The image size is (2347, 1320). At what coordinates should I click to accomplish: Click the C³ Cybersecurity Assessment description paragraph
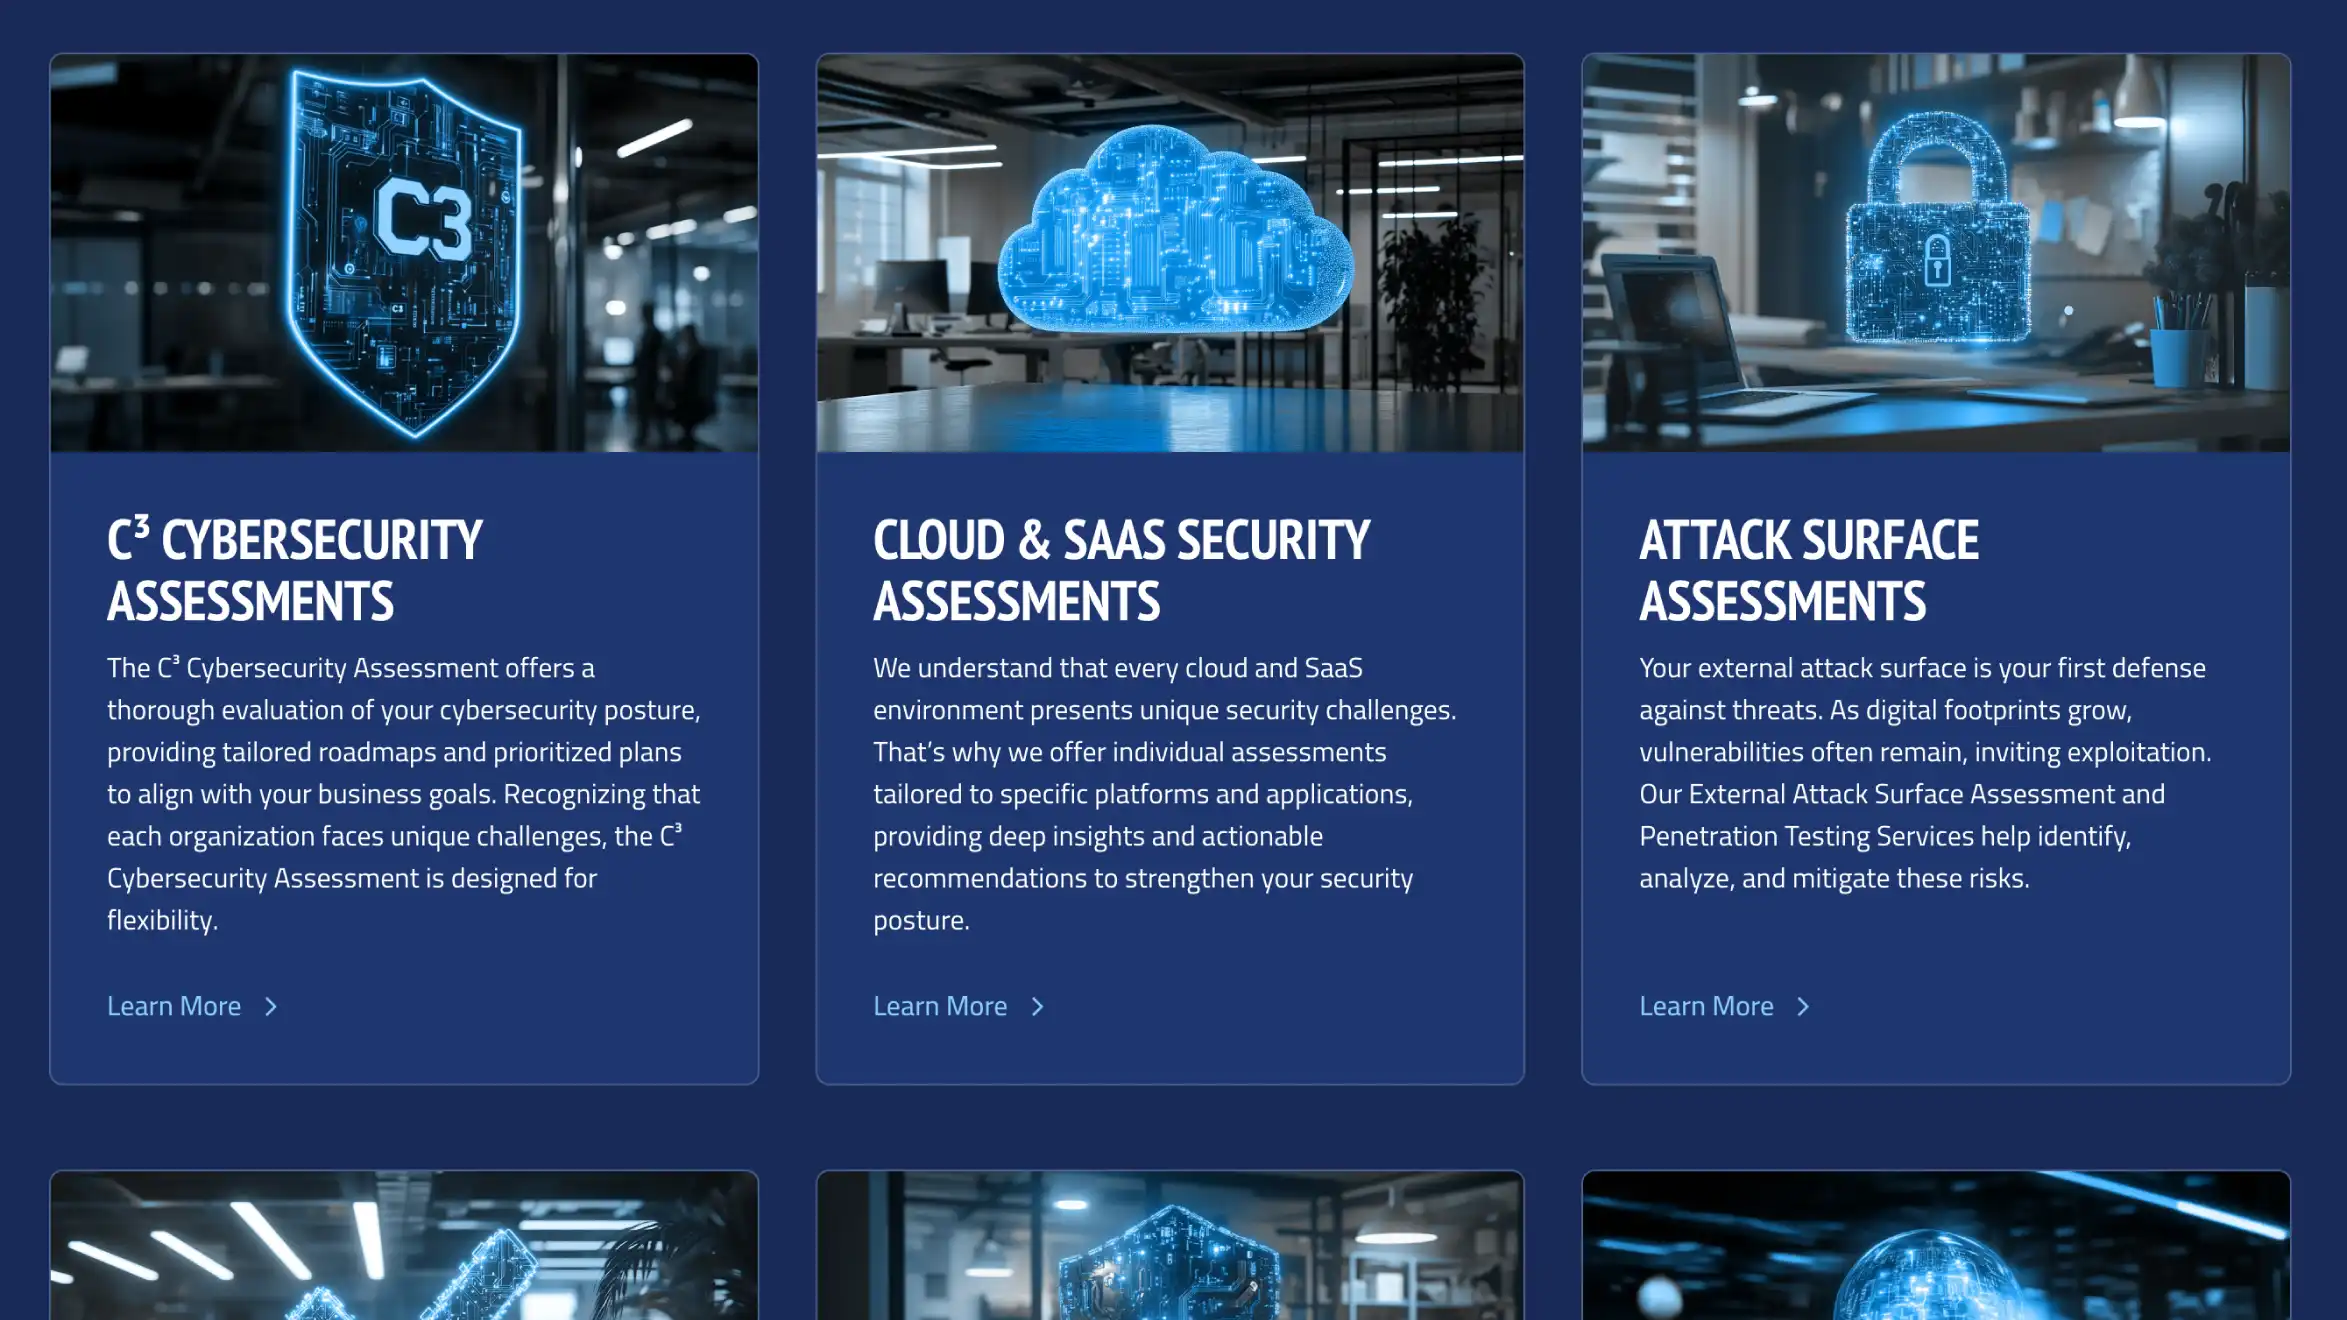click(404, 793)
